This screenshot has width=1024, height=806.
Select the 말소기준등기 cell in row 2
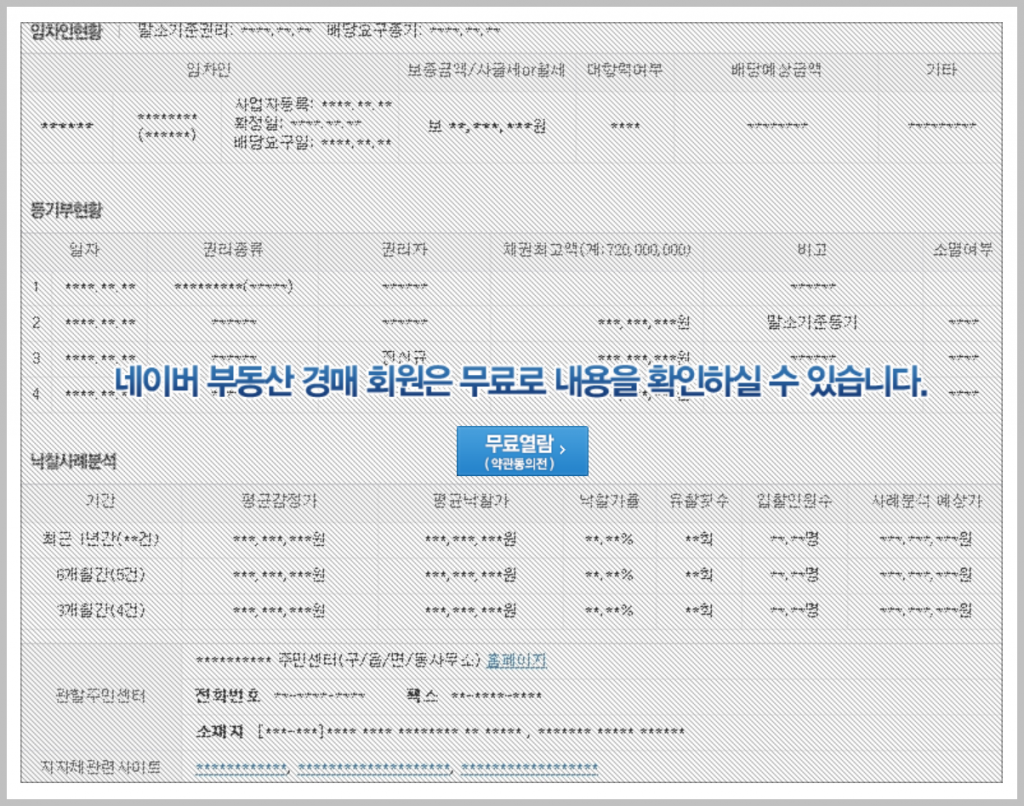coord(812,322)
